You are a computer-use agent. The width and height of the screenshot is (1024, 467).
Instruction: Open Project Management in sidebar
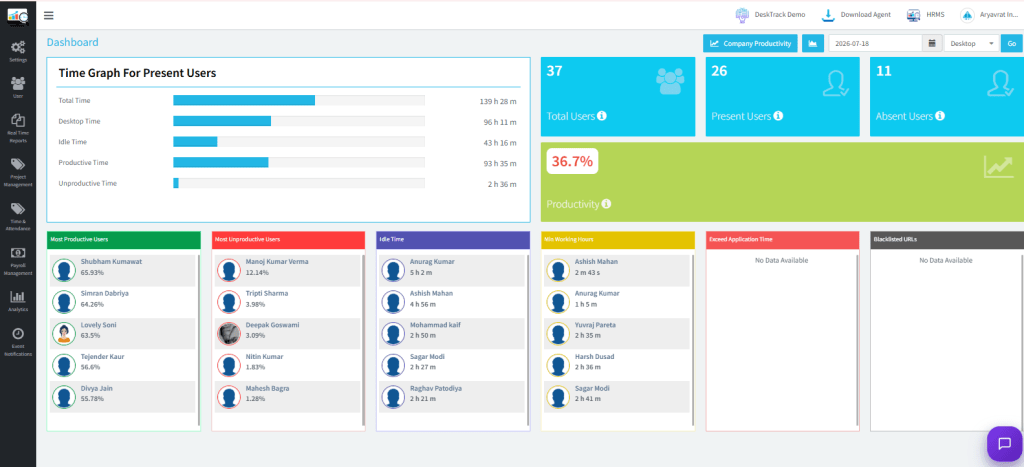point(18,172)
